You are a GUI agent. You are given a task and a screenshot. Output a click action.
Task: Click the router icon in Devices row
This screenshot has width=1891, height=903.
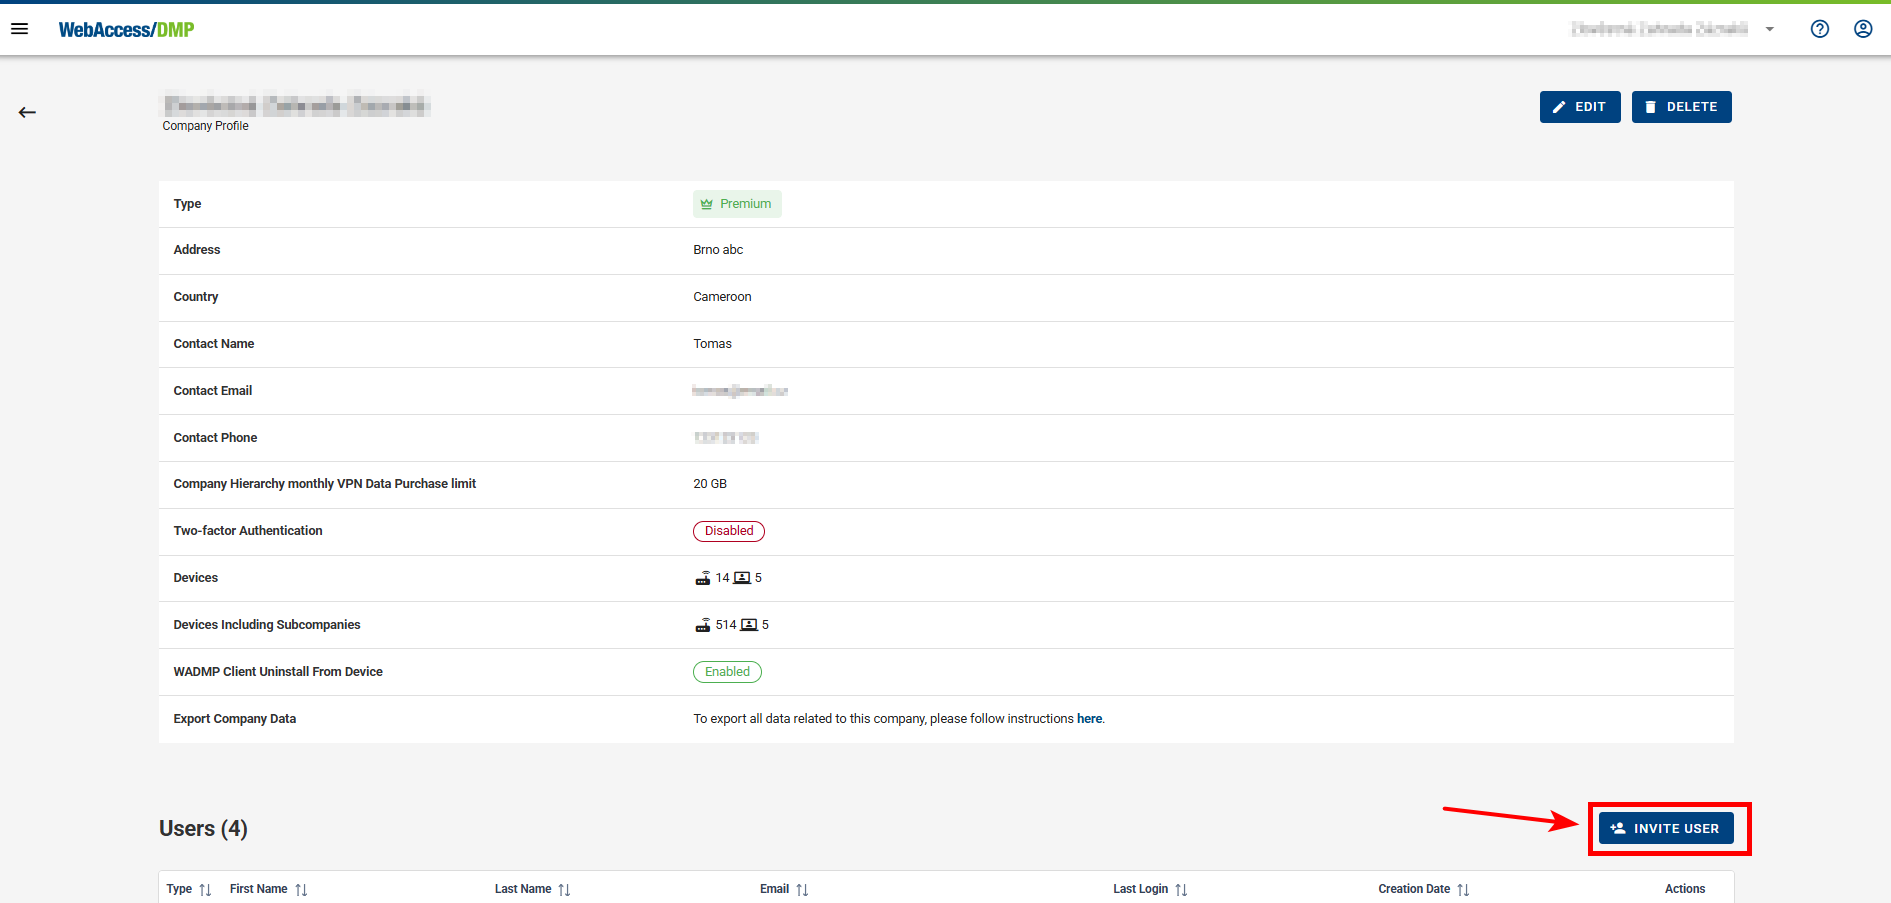tap(703, 578)
